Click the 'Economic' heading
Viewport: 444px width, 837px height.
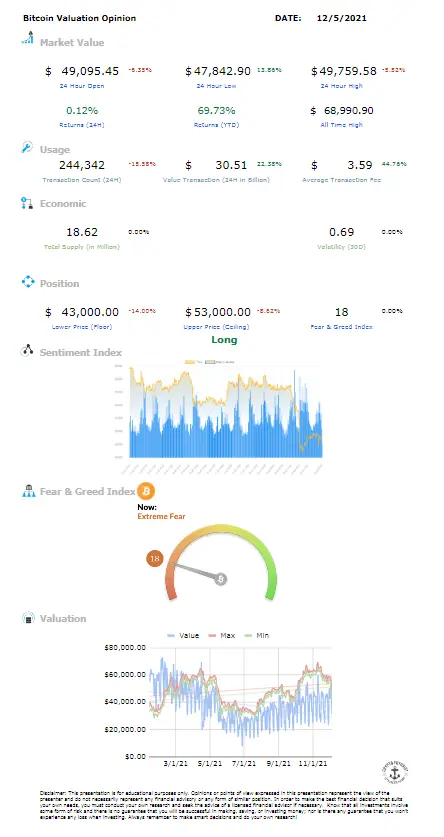coord(63,204)
